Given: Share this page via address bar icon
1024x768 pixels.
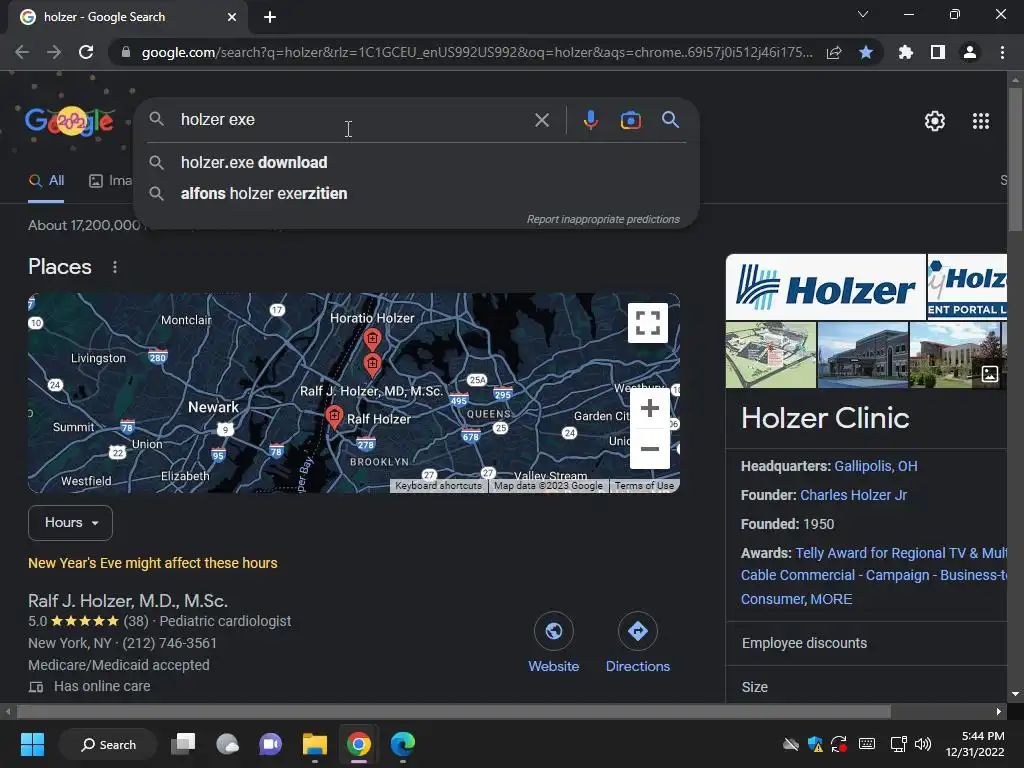Looking at the screenshot, I should click(834, 52).
